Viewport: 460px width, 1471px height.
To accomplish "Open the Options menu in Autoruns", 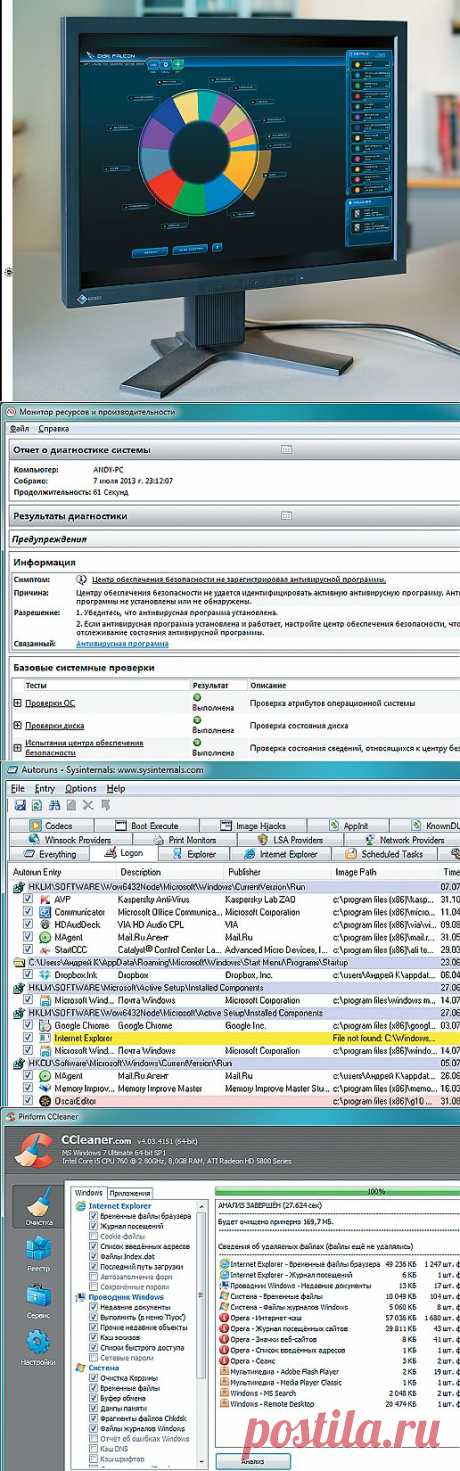I will click(81, 788).
